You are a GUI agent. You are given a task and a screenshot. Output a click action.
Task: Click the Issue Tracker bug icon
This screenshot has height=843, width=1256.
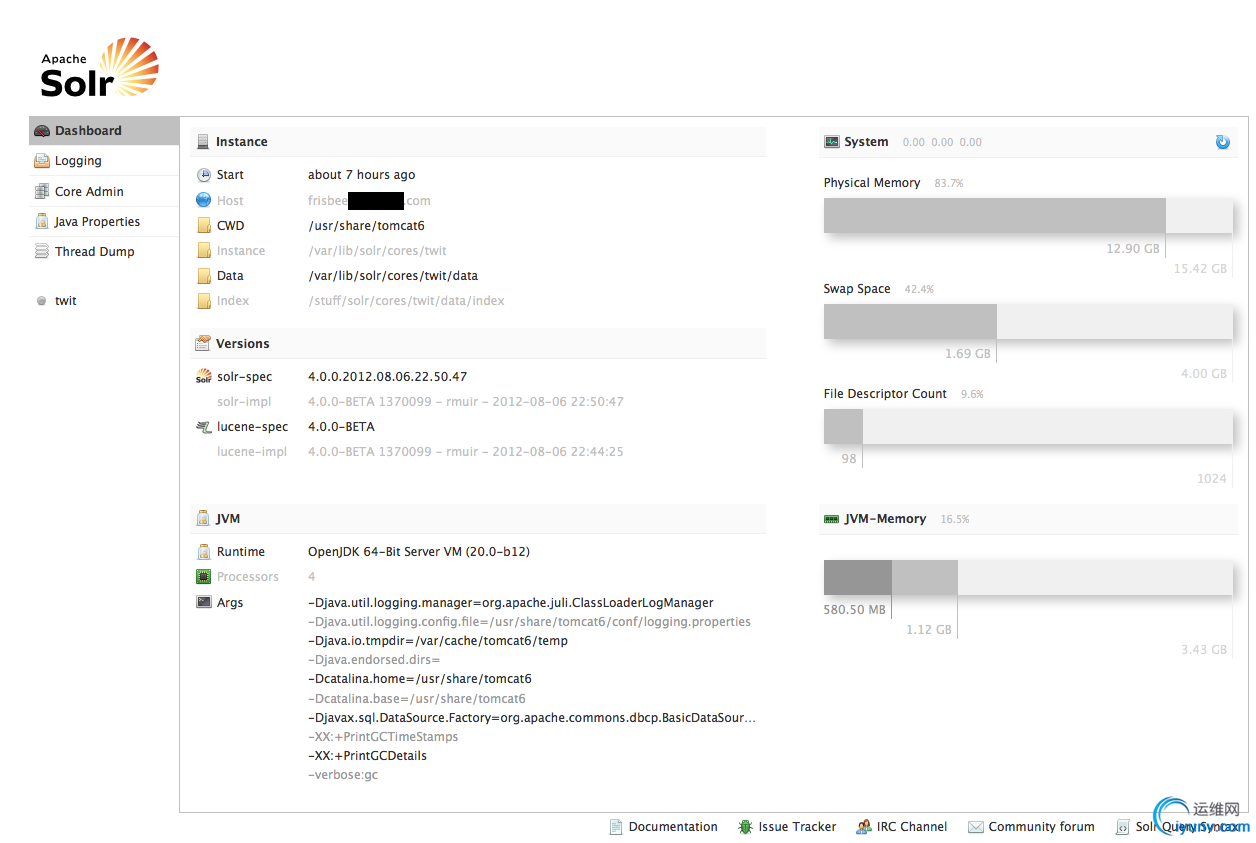tap(746, 827)
